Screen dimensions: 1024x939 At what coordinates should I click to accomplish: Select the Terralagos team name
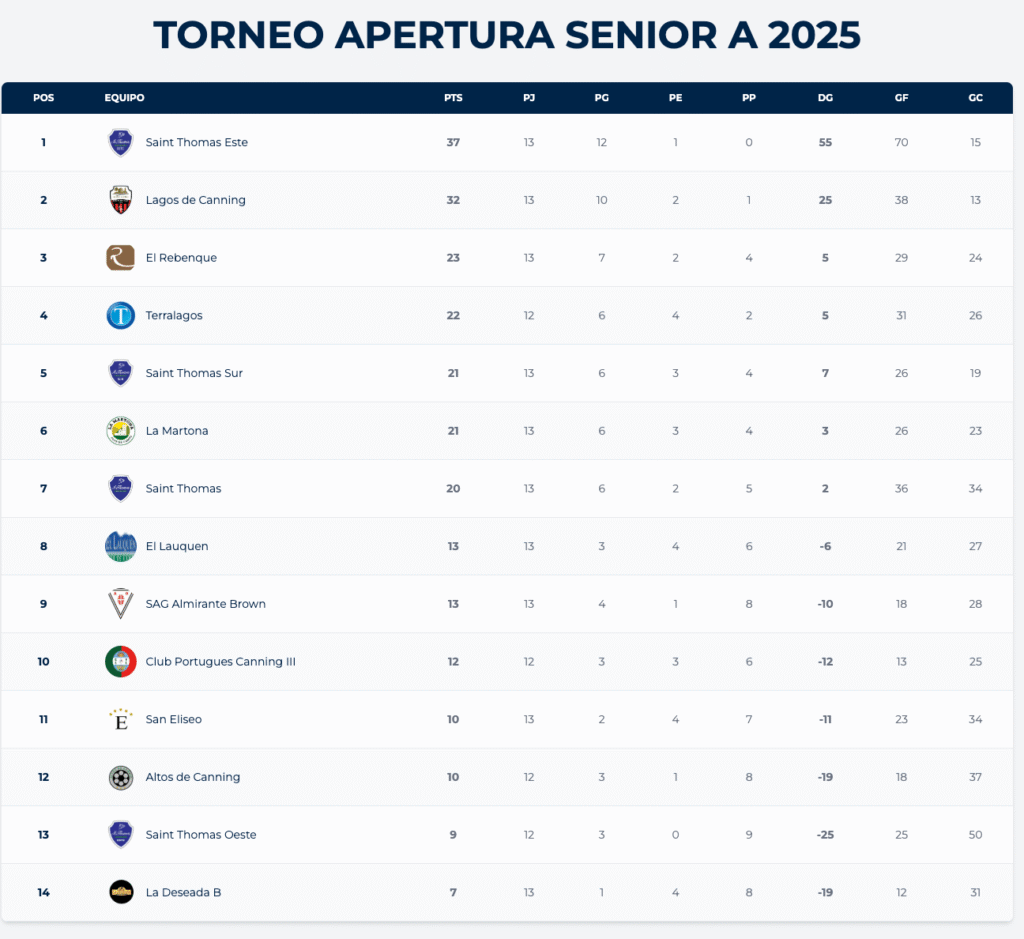coord(174,316)
